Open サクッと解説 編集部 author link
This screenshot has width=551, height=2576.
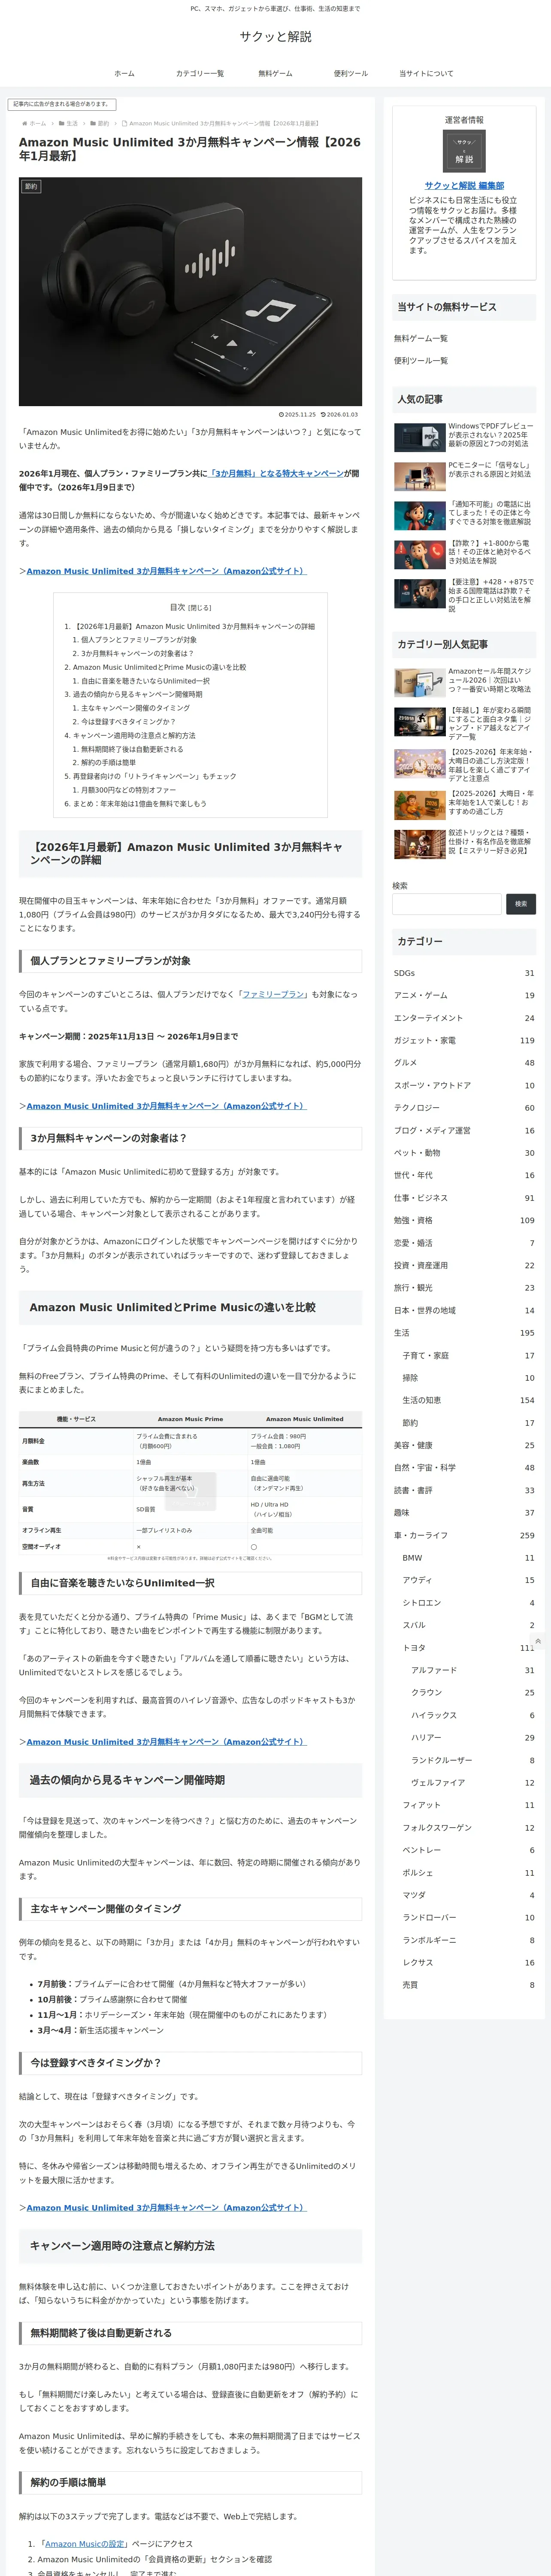[464, 185]
